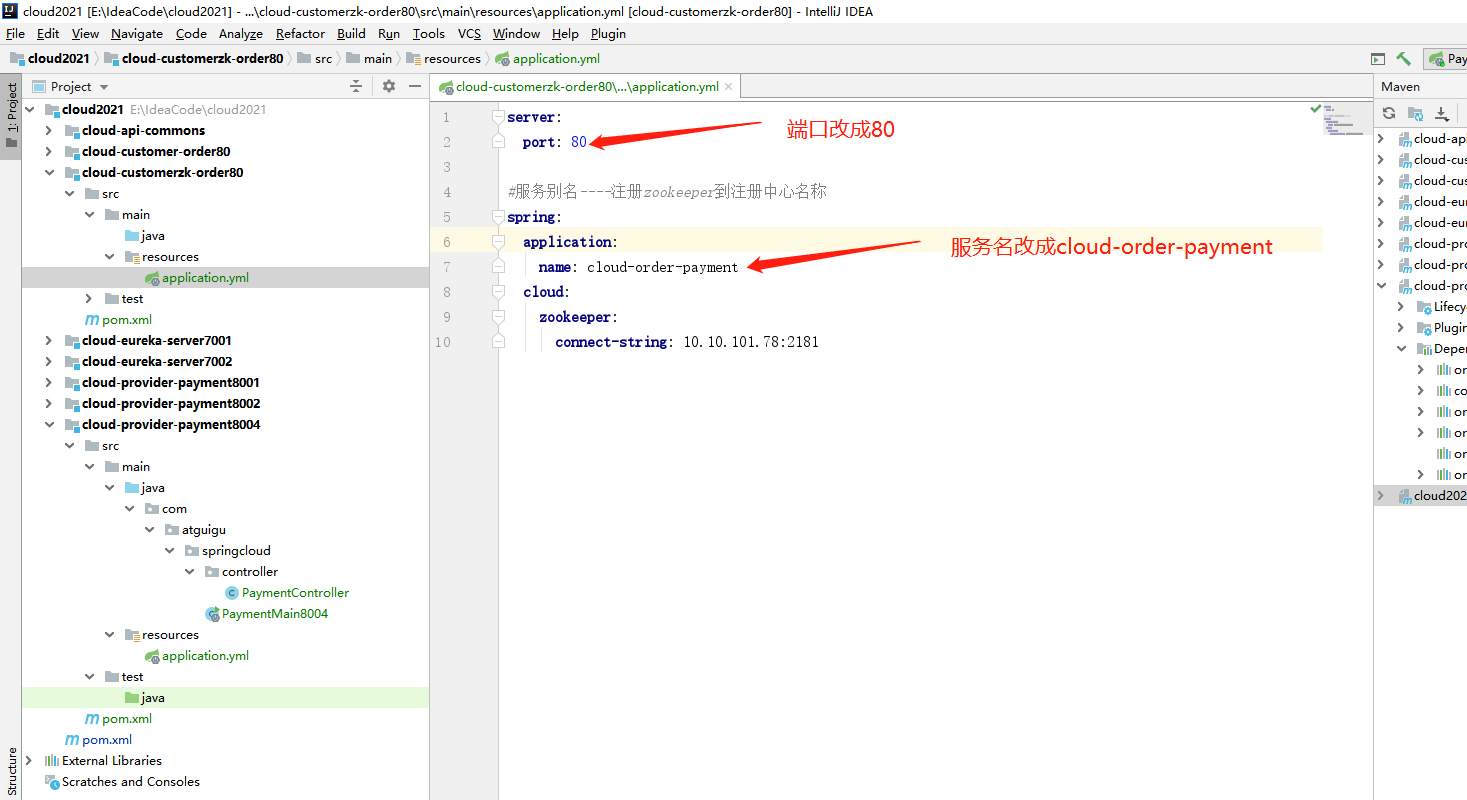This screenshot has height=800, width=1467.
Task: Click cloud-api-commons module folder icon
Action: (72, 131)
